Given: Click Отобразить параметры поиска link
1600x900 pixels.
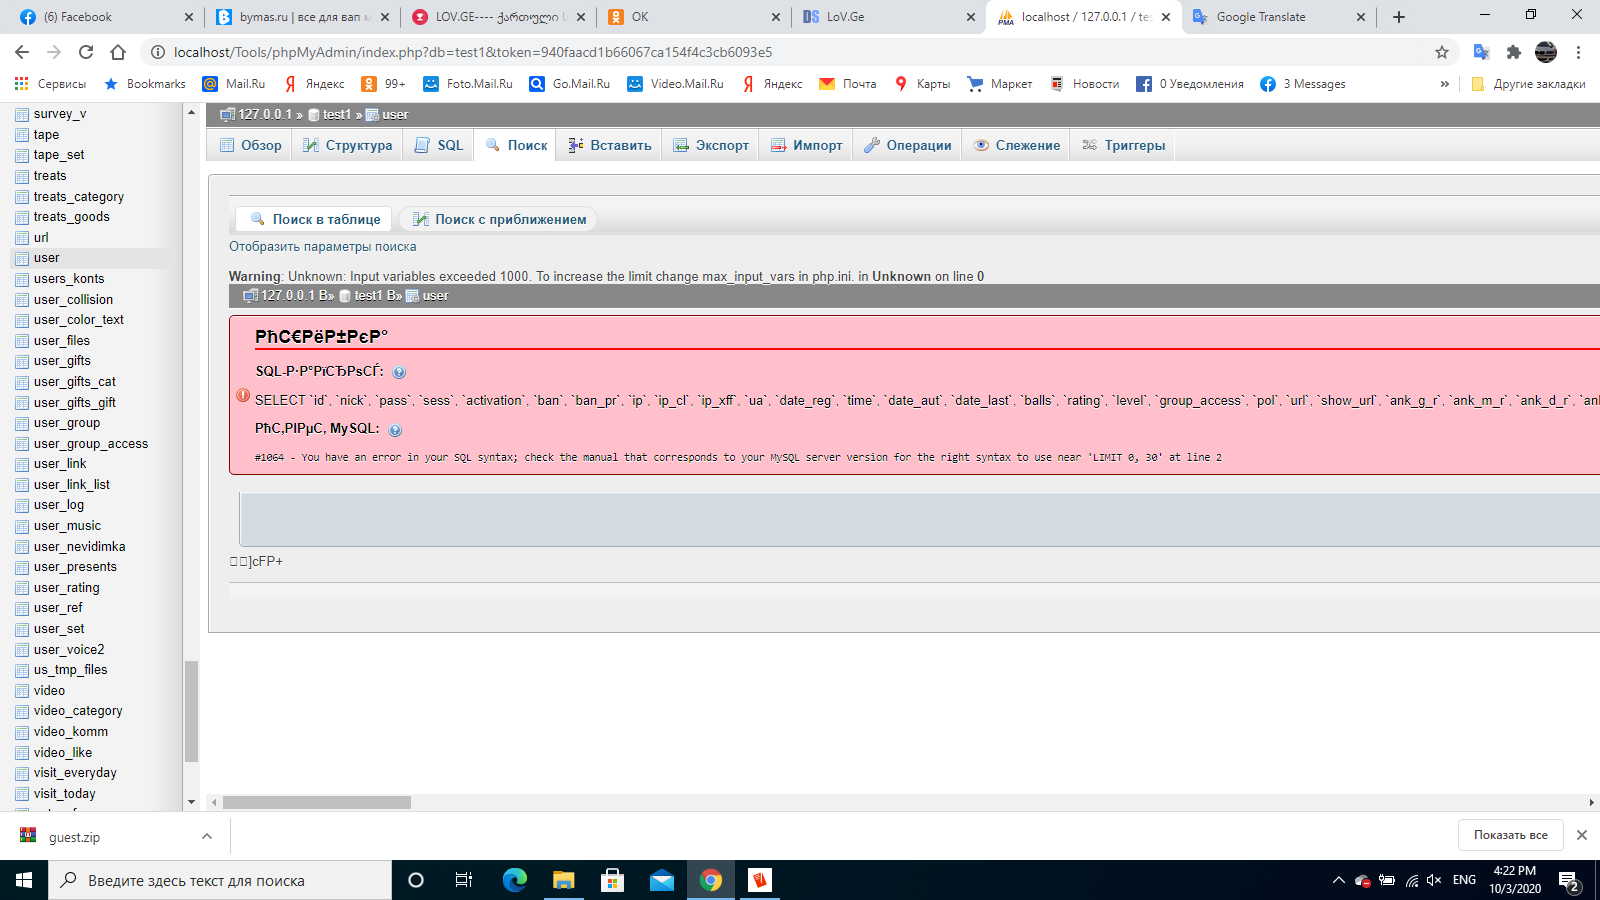Looking at the screenshot, I should [x=322, y=247].
